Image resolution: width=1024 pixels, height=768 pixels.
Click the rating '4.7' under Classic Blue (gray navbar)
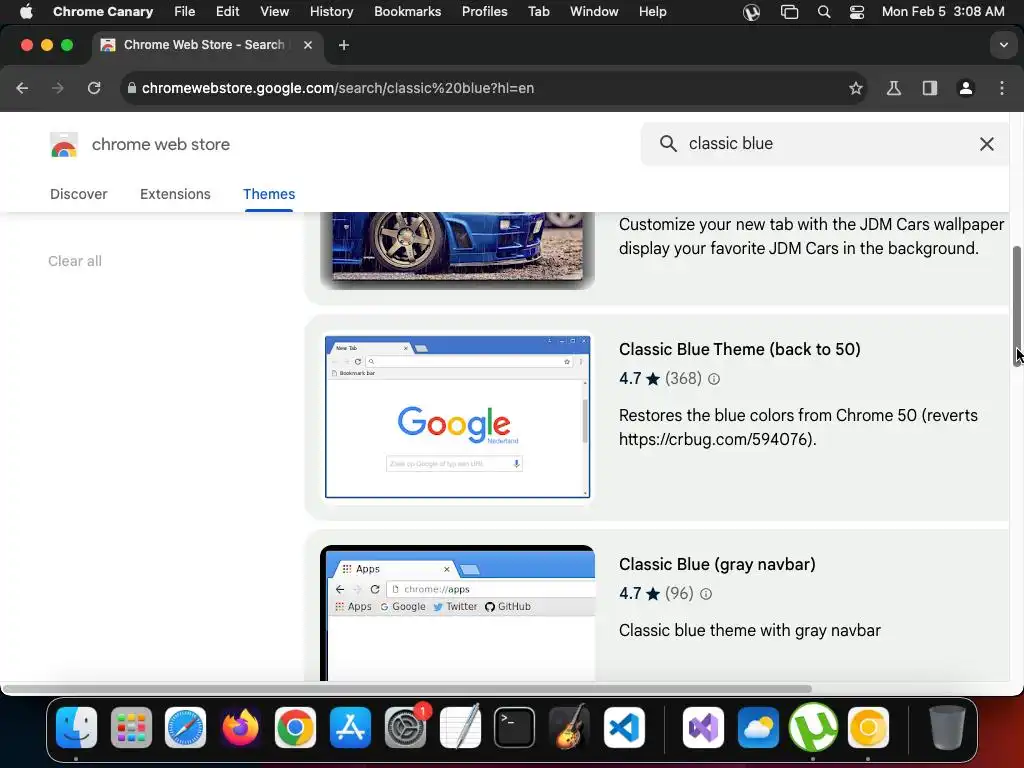pyautogui.click(x=630, y=594)
